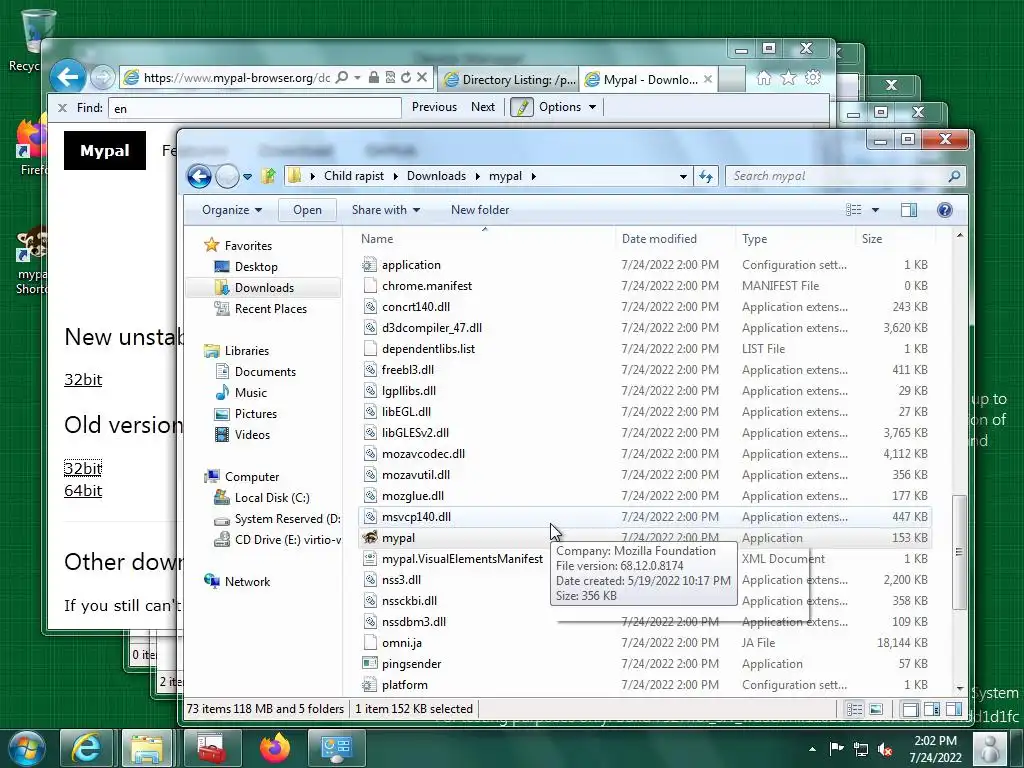Click the change view icon
1024x768 pixels.
pos(854,210)
